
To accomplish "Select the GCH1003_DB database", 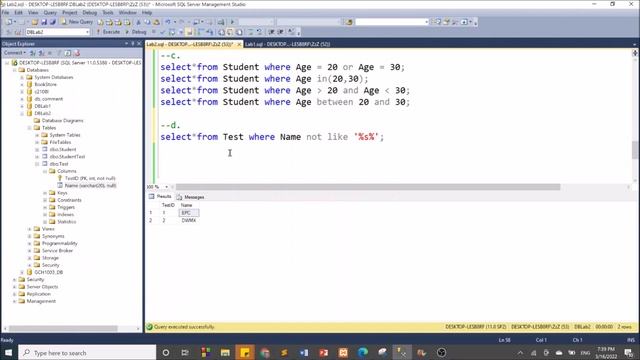I will click(49, 272).
